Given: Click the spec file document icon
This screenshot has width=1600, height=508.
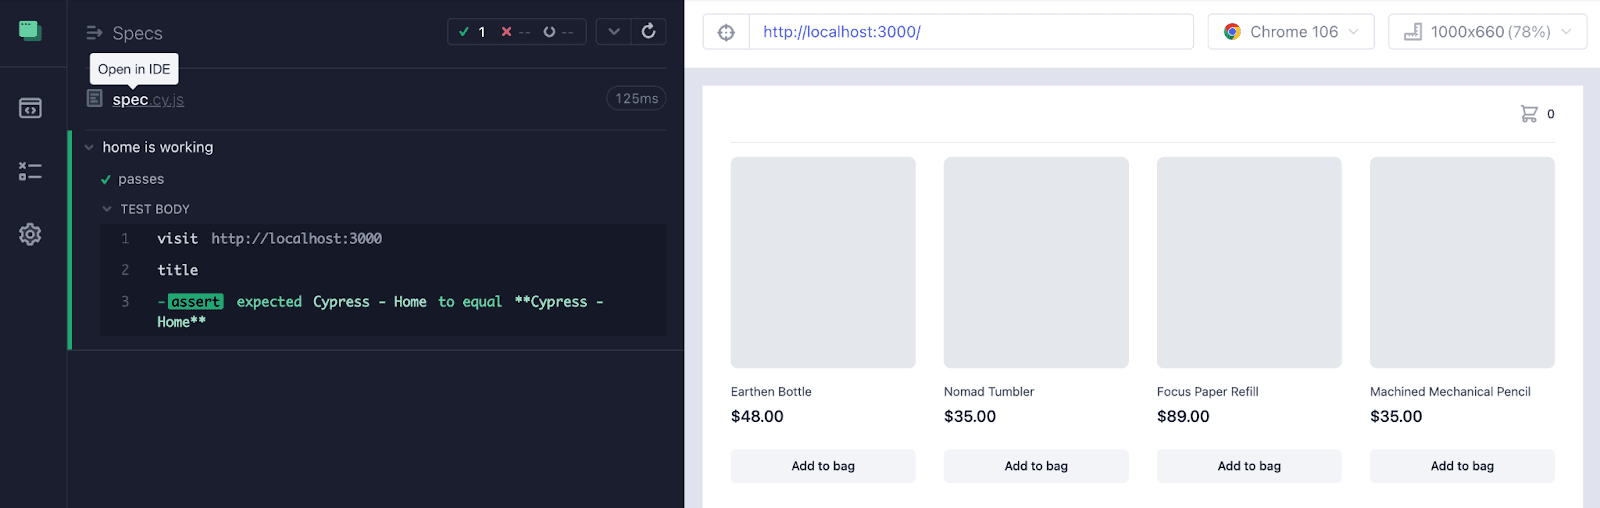Looking at the screenshot, I should pos(95,98).
